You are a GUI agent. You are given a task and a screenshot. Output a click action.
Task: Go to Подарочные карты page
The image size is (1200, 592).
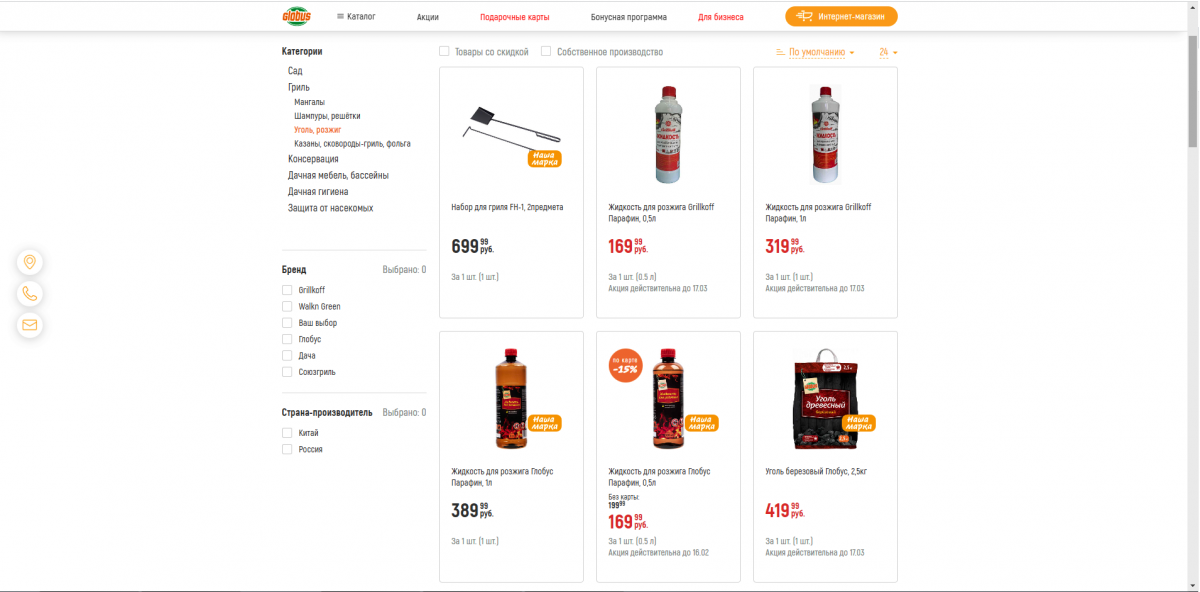[x=514, y=17]
